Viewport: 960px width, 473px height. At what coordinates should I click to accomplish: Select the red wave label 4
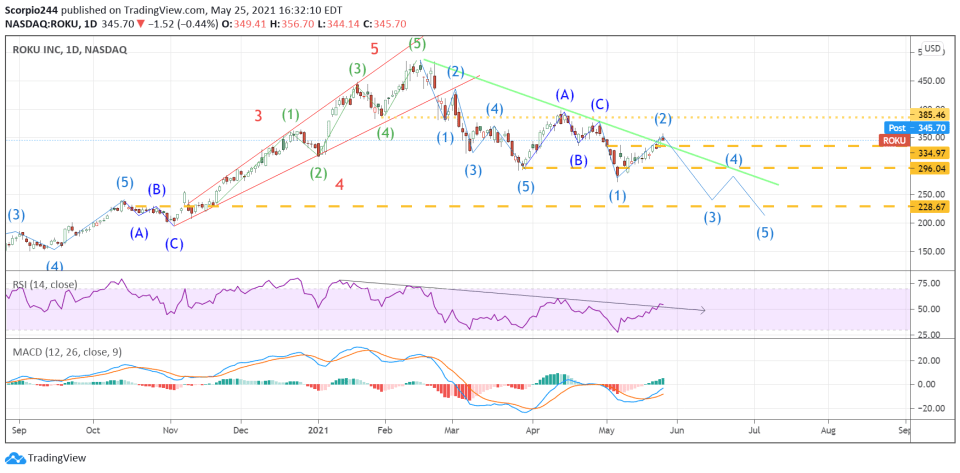(339, 184)
